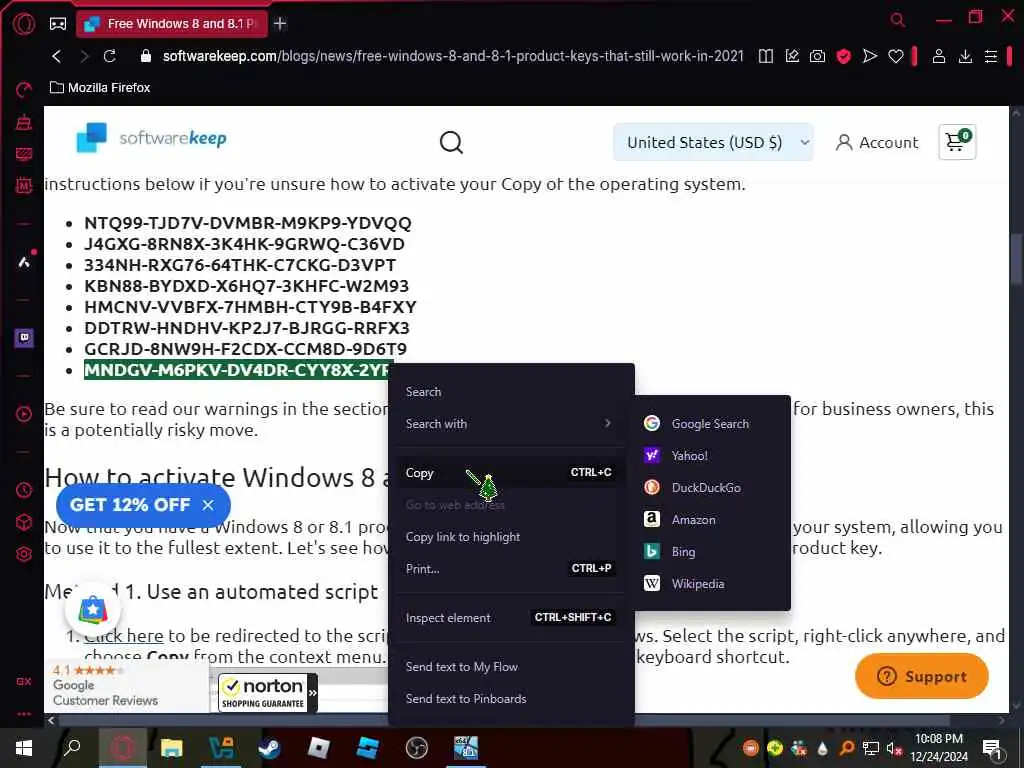Screen dimensions: 1024x768
Task: Click the softwarekeep logo
Action: 152,138
